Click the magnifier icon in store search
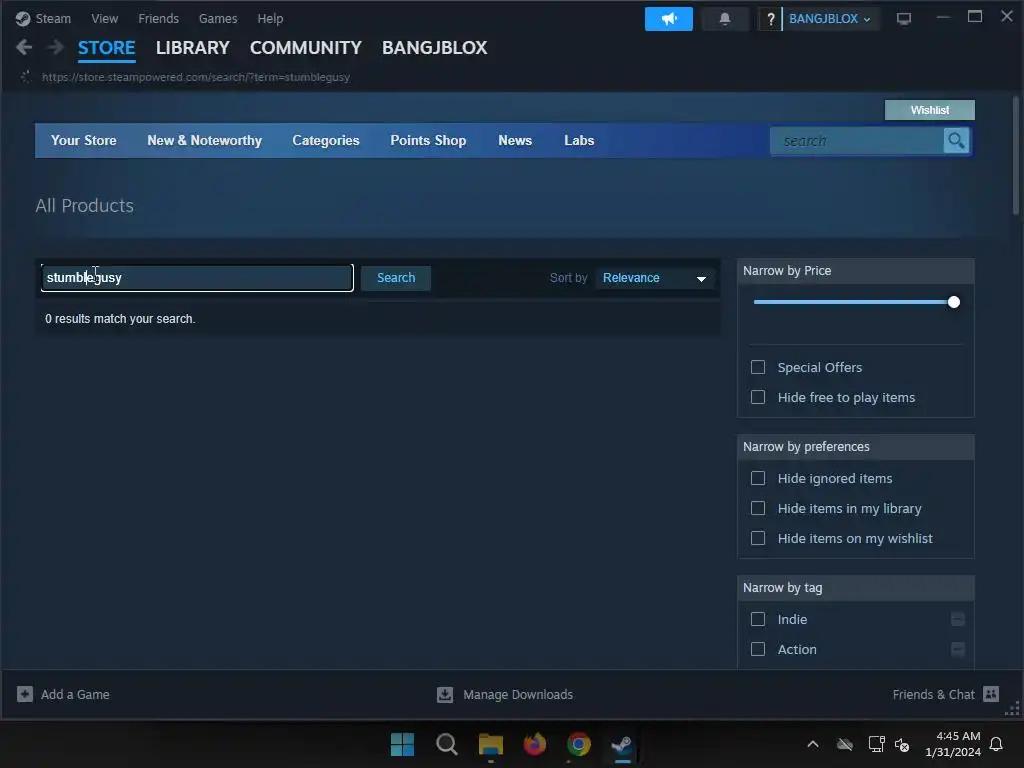 tap(956, 140)
